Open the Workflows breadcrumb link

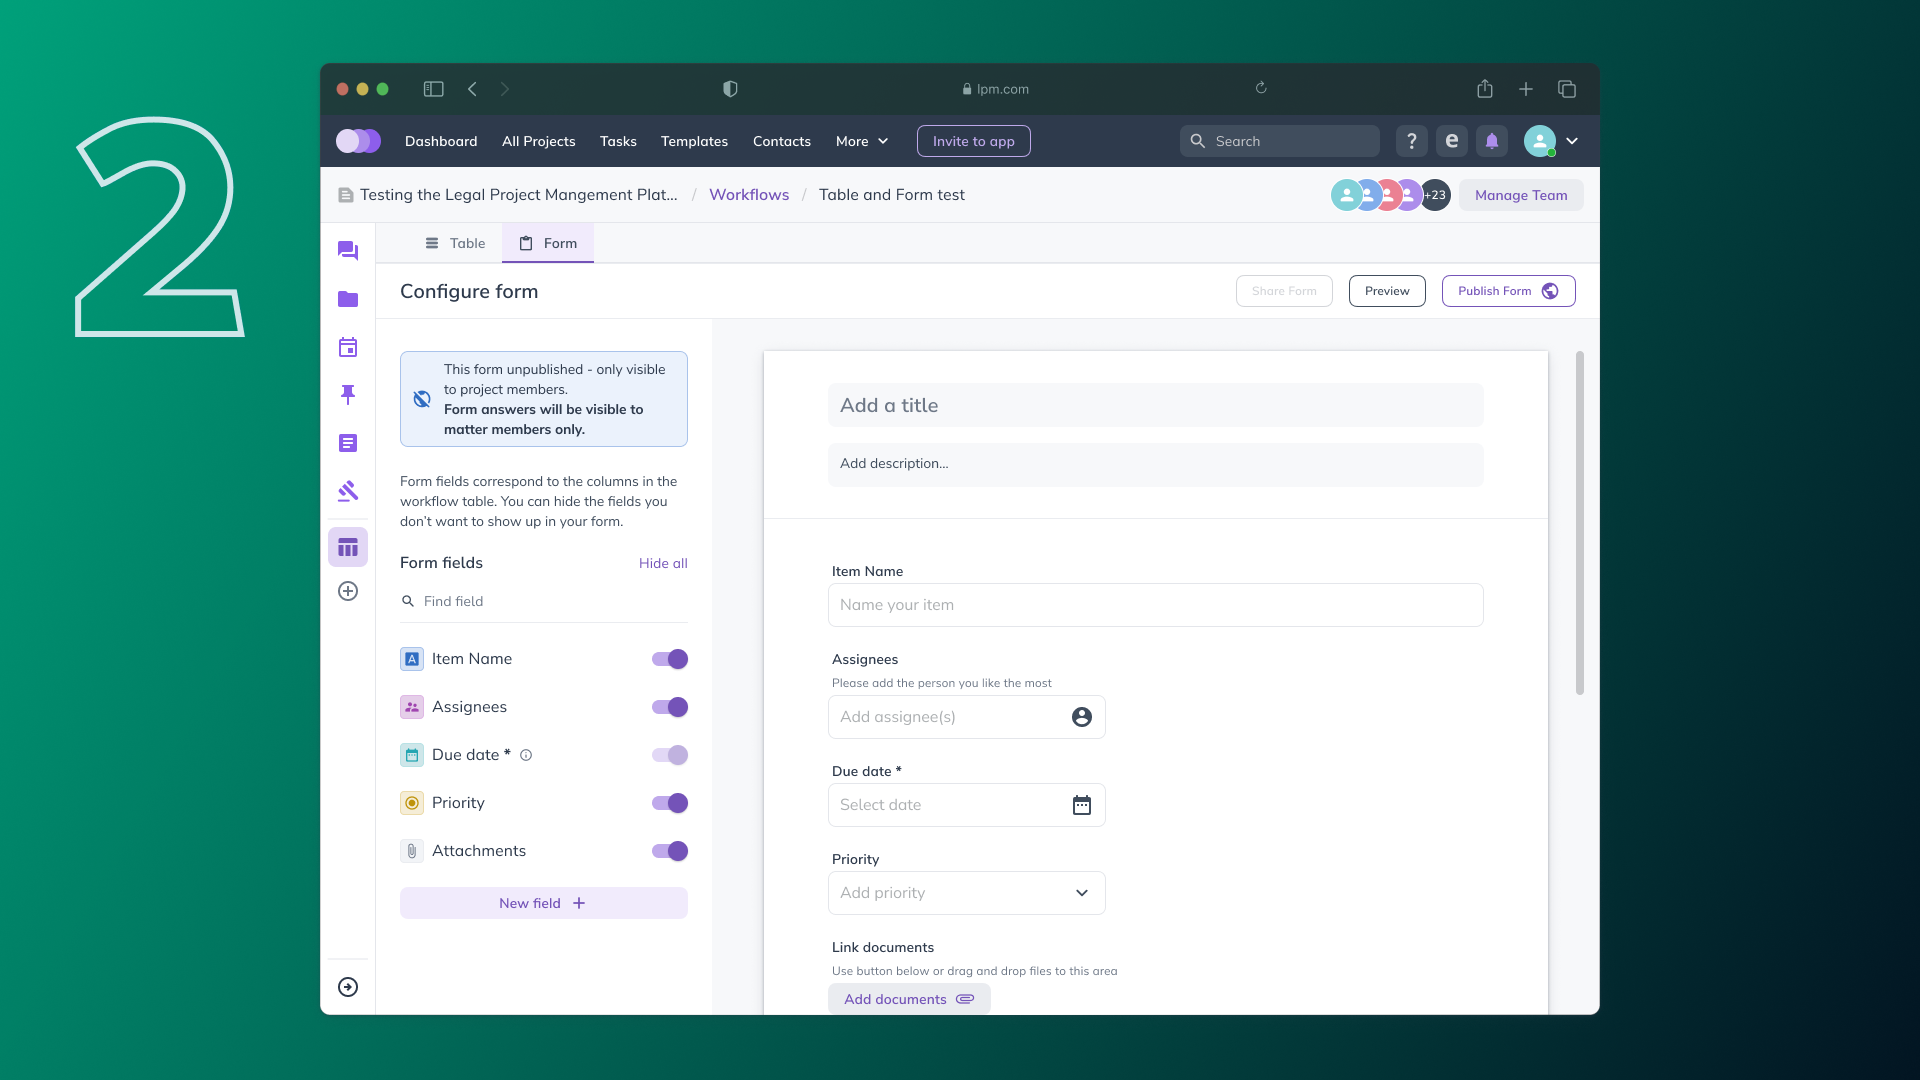tap(749, 195)
